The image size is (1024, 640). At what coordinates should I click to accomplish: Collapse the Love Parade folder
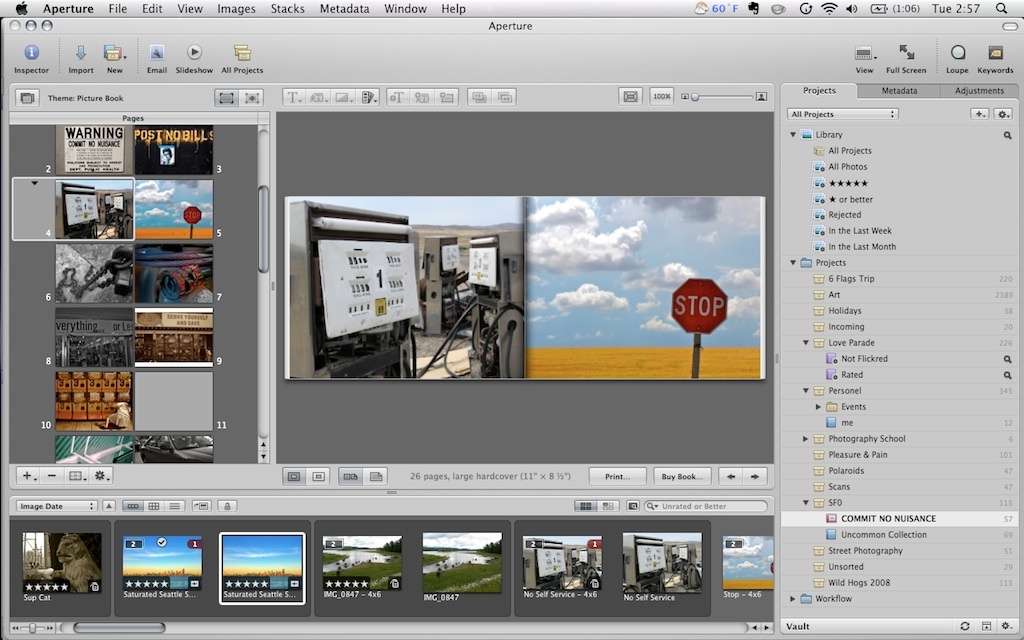click(x=806, y=343)
